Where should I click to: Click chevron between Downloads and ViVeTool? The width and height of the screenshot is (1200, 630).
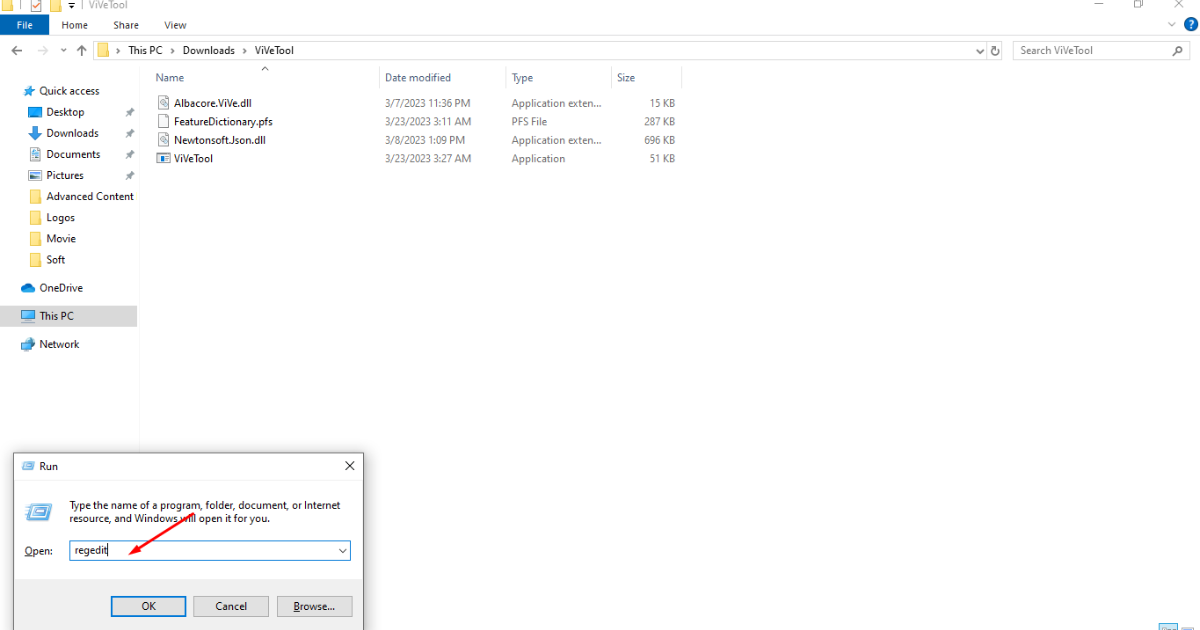(246, 50)
